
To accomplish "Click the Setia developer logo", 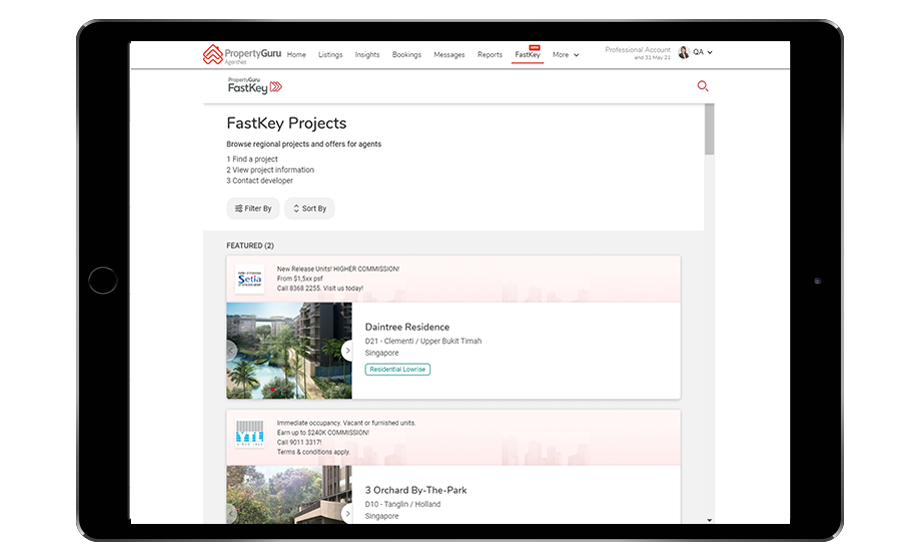I will click(x=249, y=279).
